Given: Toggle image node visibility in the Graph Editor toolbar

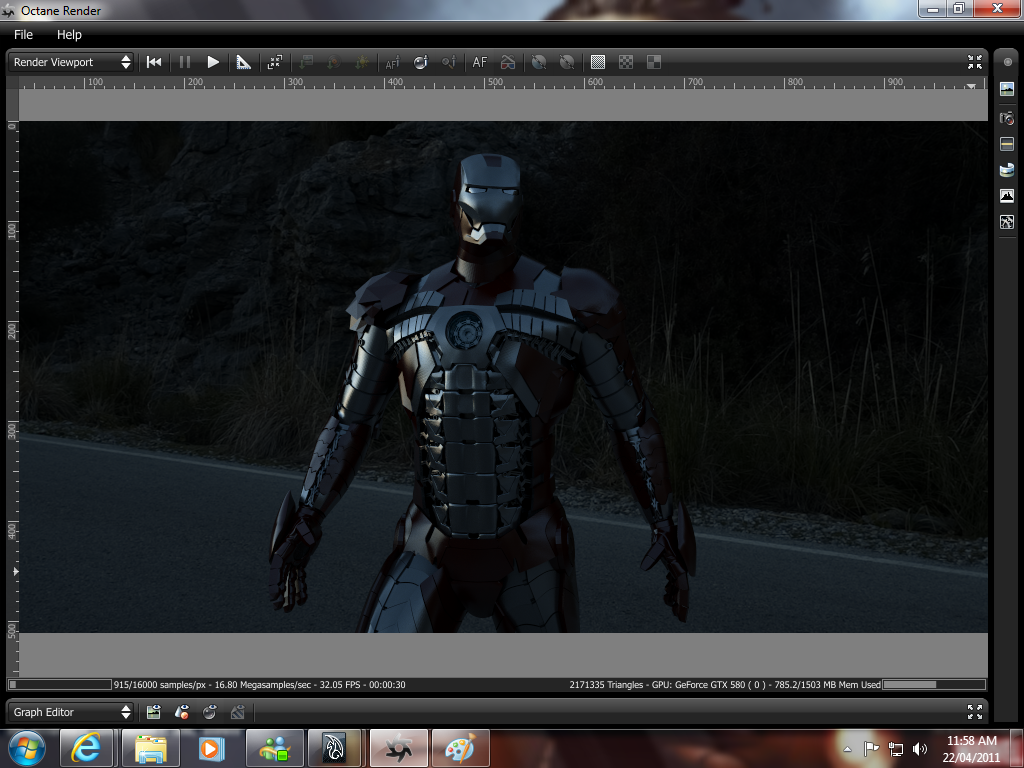Looking at the screenshot, I should 153,712.
